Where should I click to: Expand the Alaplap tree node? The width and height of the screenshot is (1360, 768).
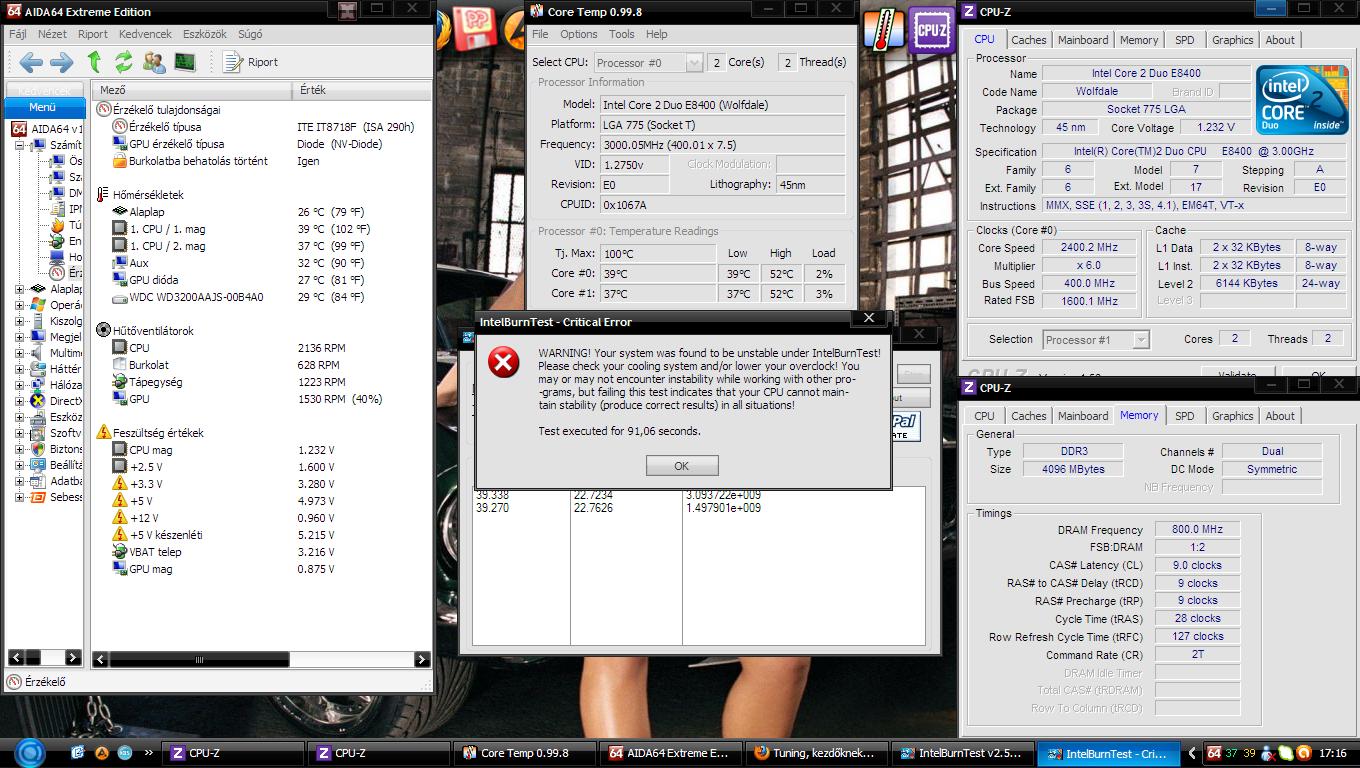[x=19, y=289]
